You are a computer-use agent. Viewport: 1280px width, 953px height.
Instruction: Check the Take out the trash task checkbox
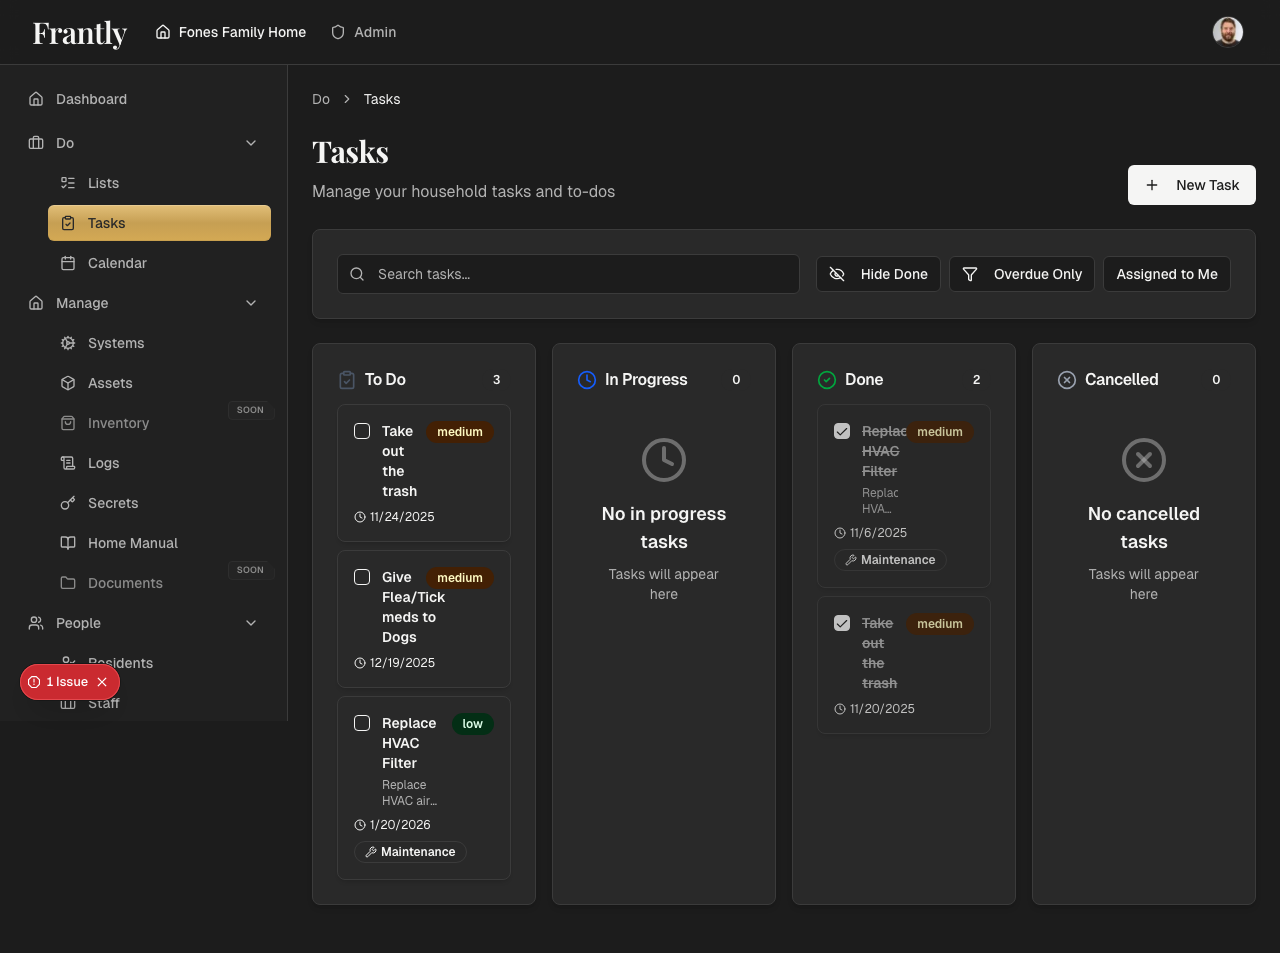tap(362, 431)
